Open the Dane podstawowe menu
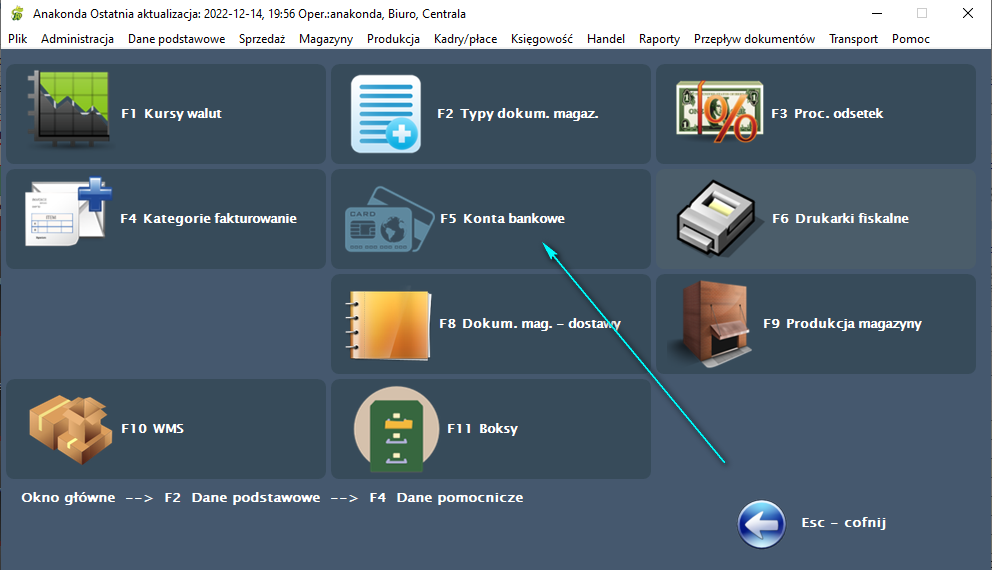Screen dimensions: 992x570 click(x=177, y=39)
